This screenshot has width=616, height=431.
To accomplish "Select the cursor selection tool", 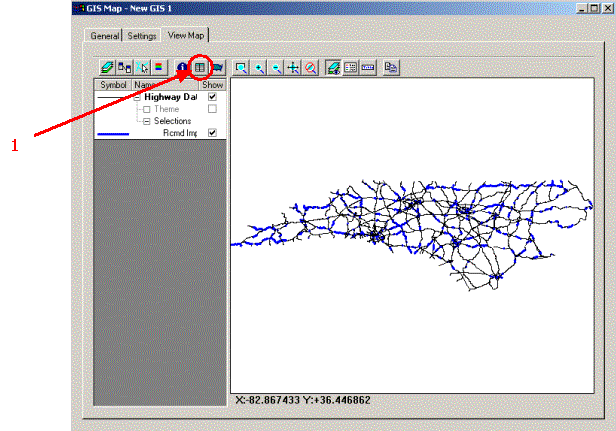I will tap(142, 68).
